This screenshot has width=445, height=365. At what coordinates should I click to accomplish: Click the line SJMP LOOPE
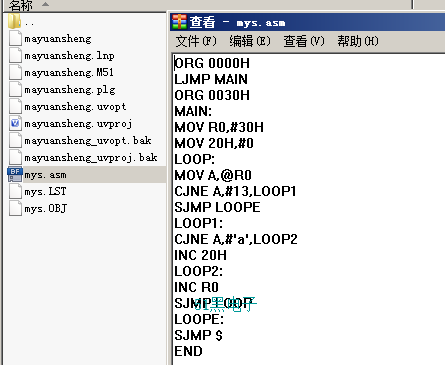[x=217, y=207]
